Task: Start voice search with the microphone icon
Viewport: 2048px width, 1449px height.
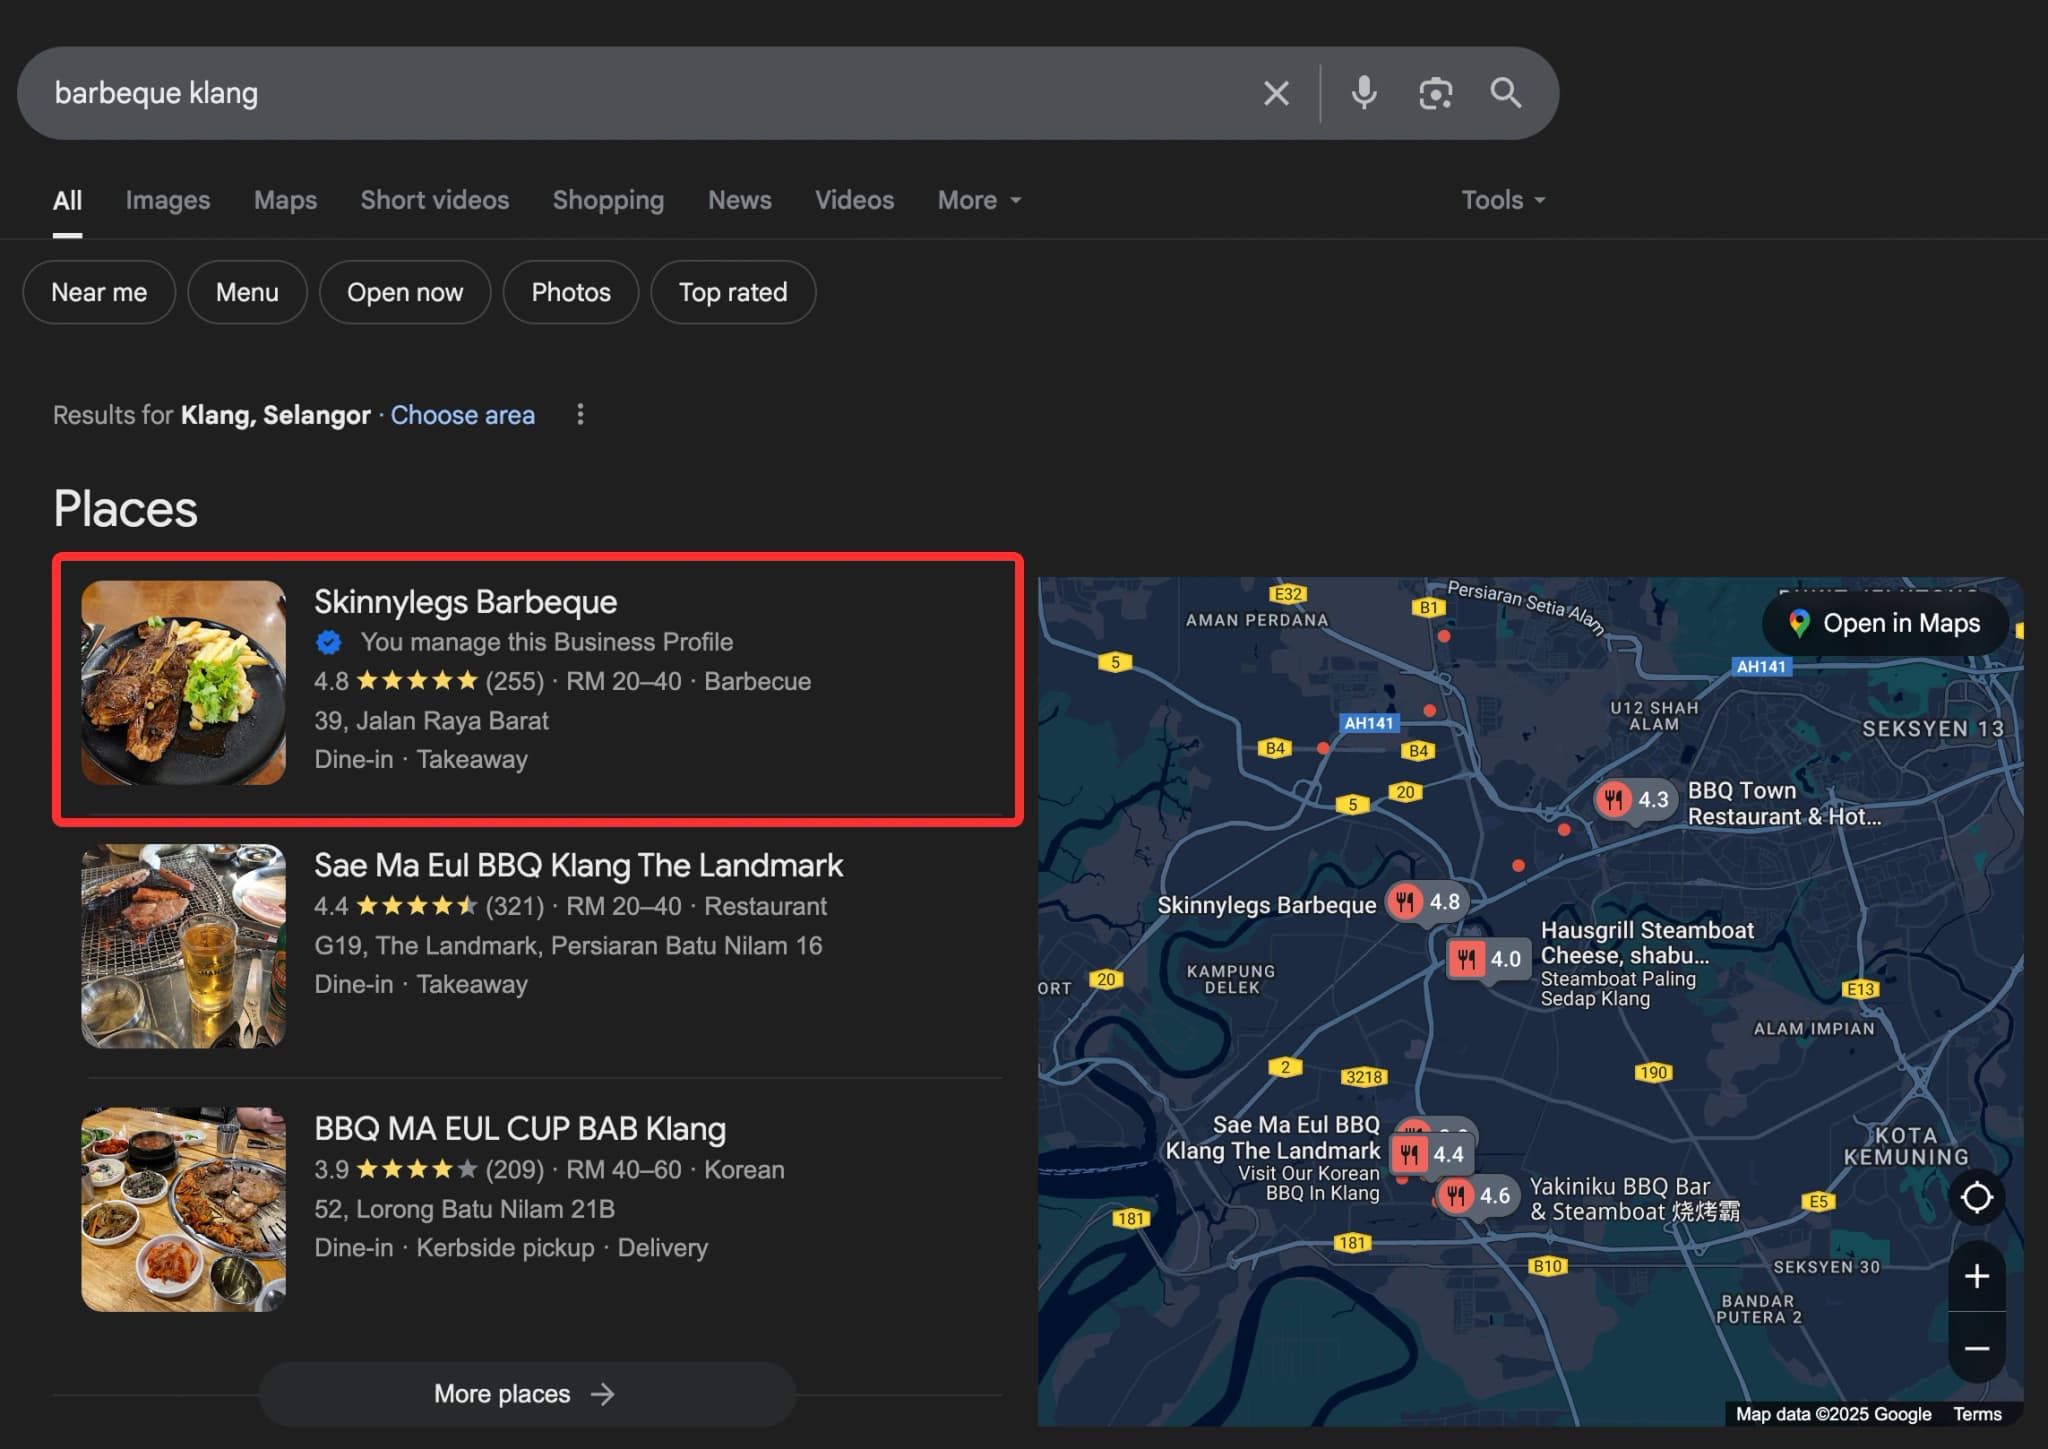Action: coord(1363,93)
